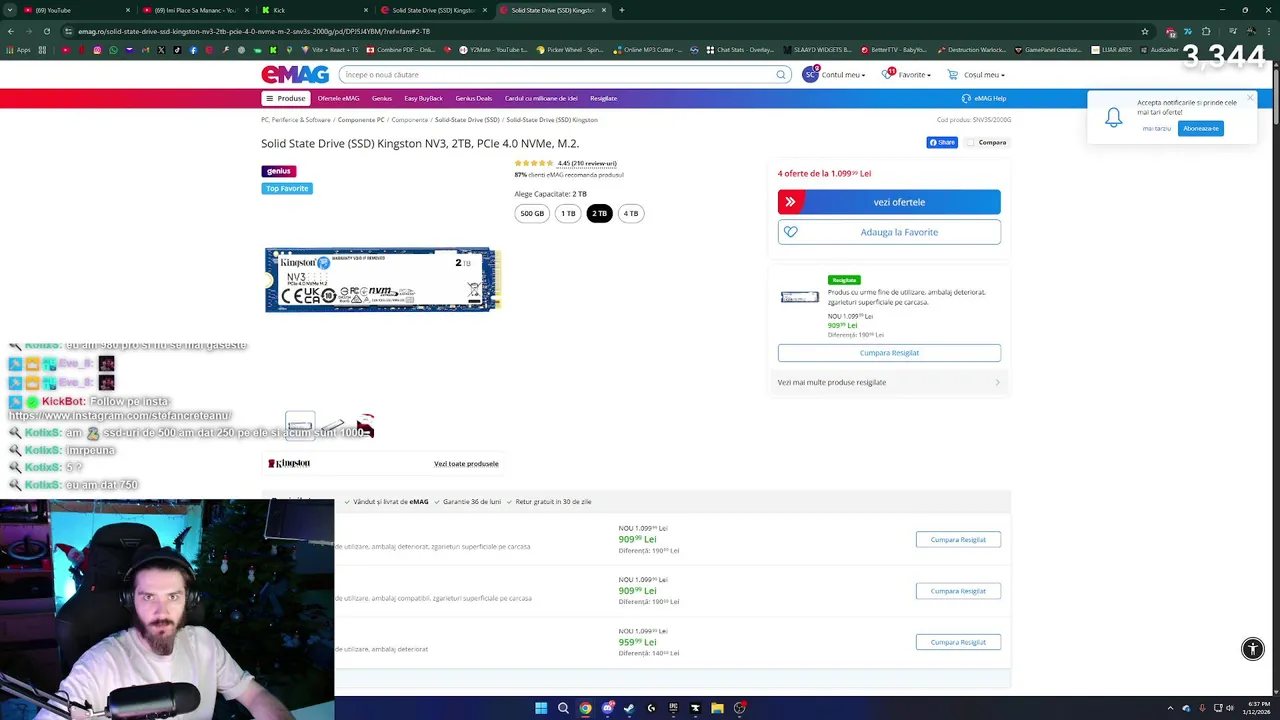Click the Favorite heart icon in header
The height and width of the screenshot is (720, 1280).
pos(887,75)
